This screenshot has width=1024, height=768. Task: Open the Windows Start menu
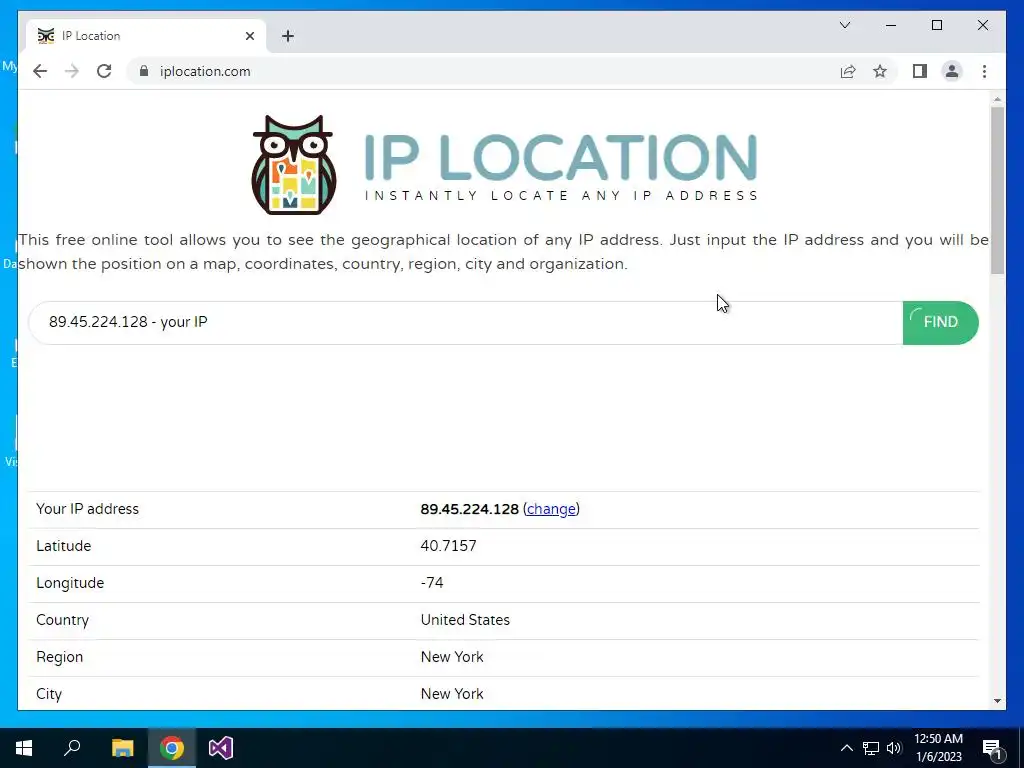pyautogui.click(x=24, y=748)
